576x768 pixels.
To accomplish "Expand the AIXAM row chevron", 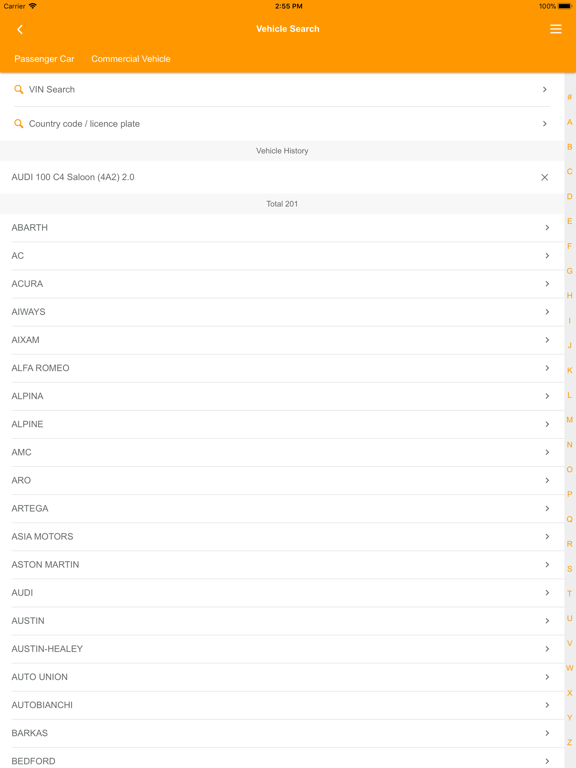I will (x=547, y=340).
